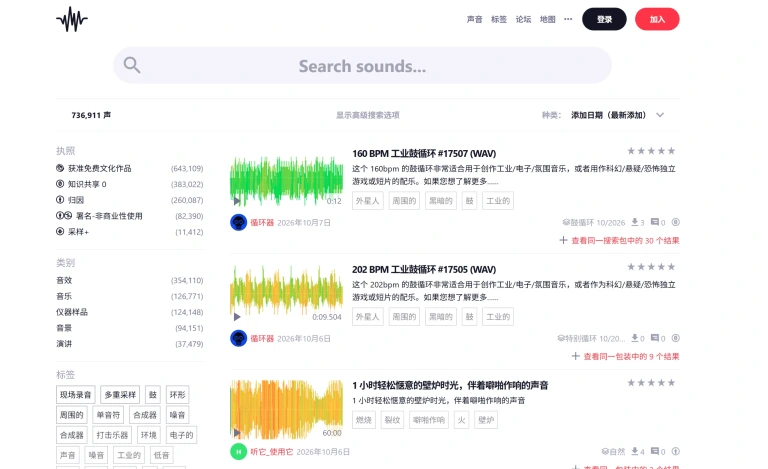The image size is (768, 469).
Task: Click the magnifier search icon
Action: 132,65
